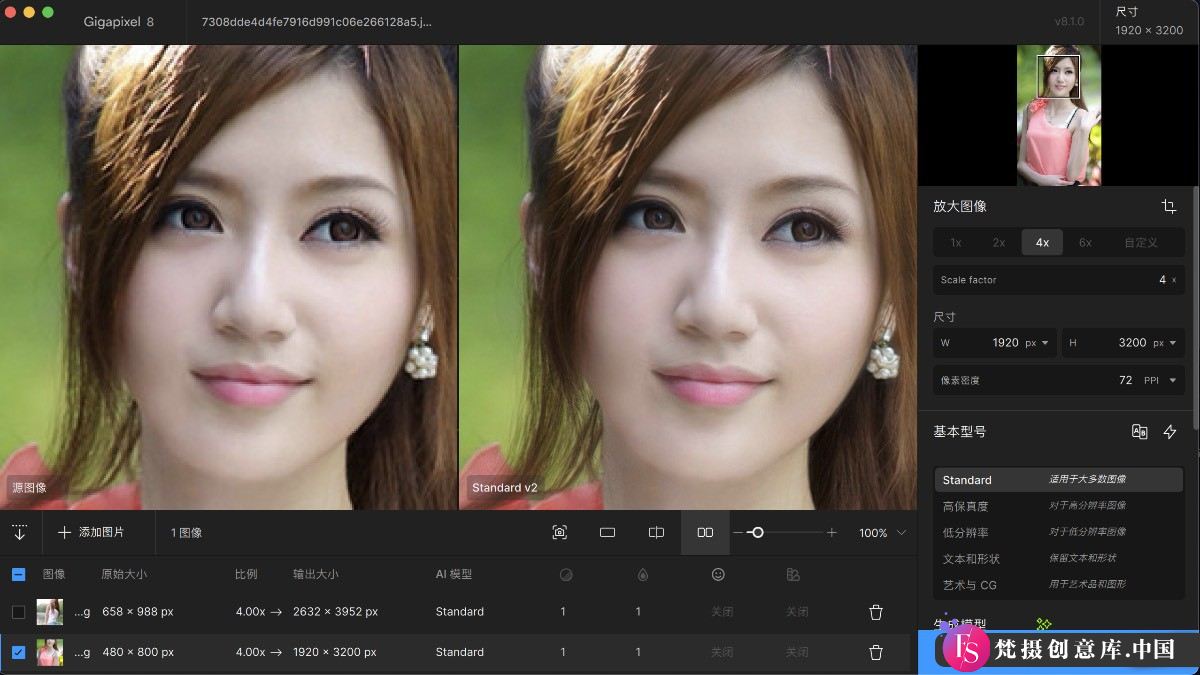Screen dimensions: 1200x675
Task: Click the zoom slider handle
Action: pyautogui.click(x=757, y=533)
